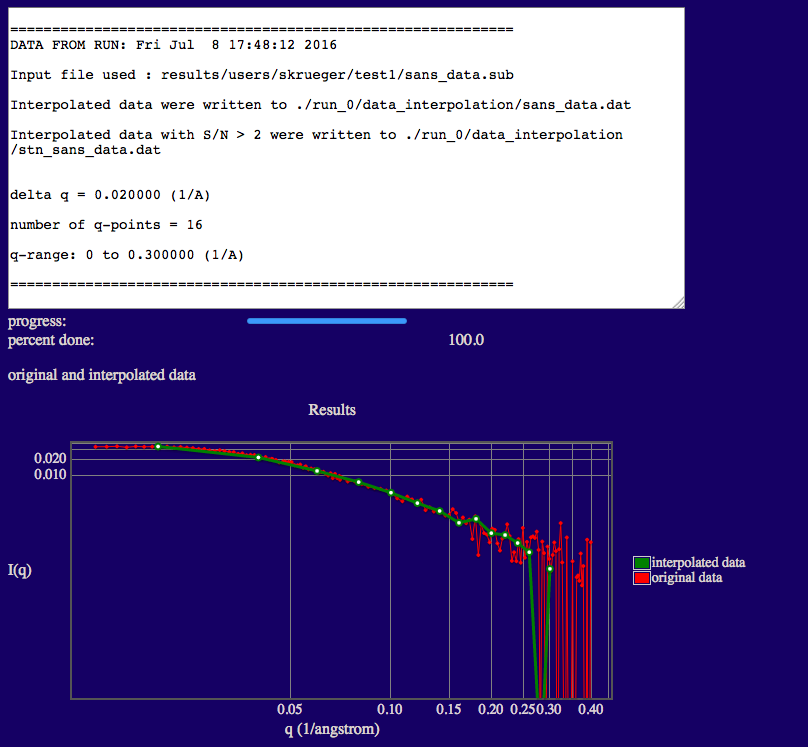The image size is (808, 747).
Task: Click 'original and interpolated data' heading
Action: 102,375
